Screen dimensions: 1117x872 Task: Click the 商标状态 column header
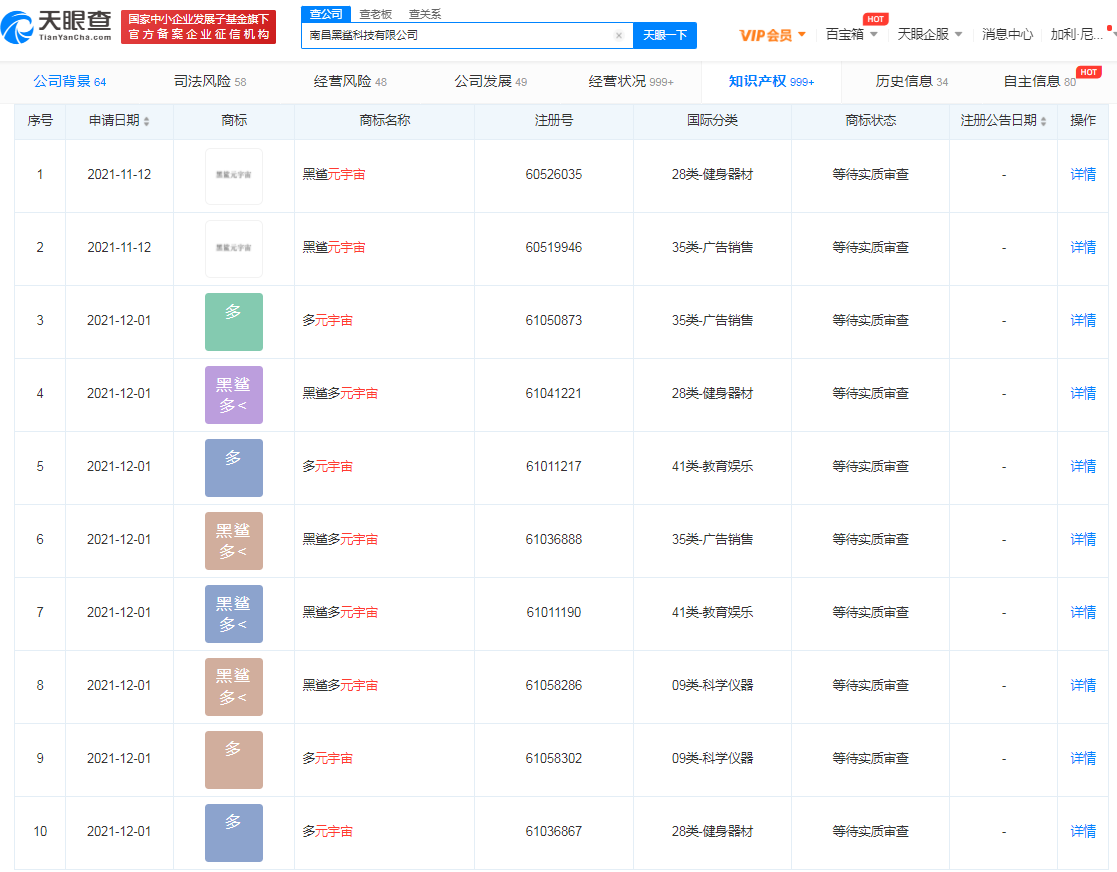(871, 120)
